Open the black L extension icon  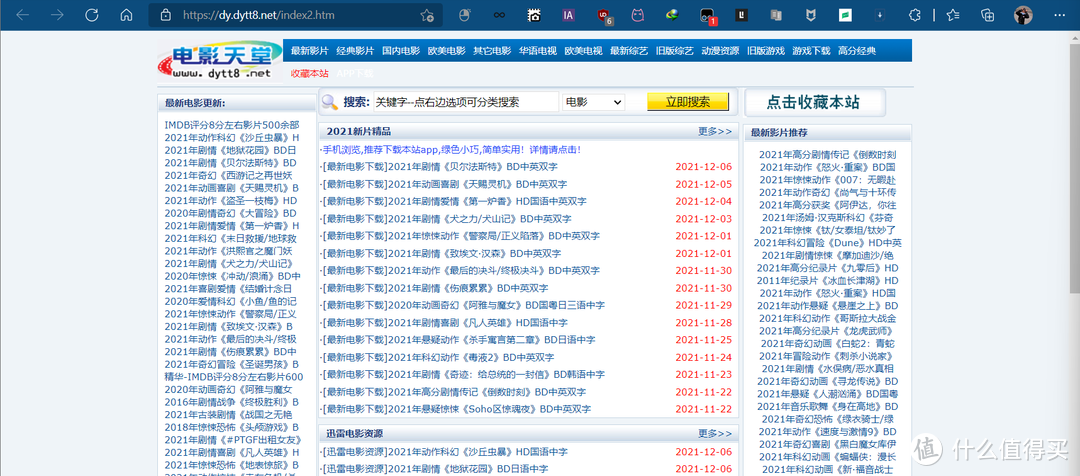[741, 14]
